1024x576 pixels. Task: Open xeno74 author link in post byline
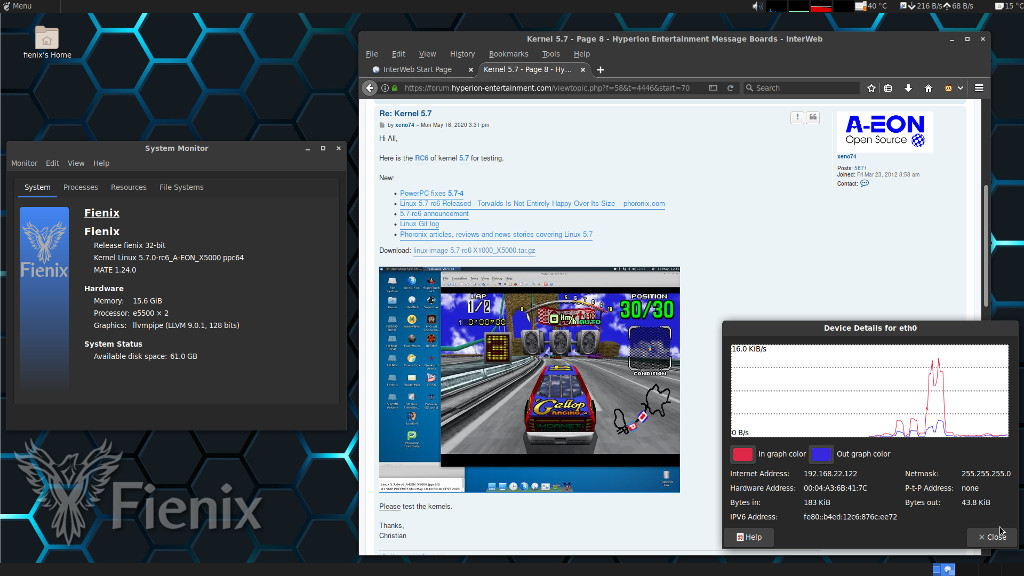tap(405, 125)
